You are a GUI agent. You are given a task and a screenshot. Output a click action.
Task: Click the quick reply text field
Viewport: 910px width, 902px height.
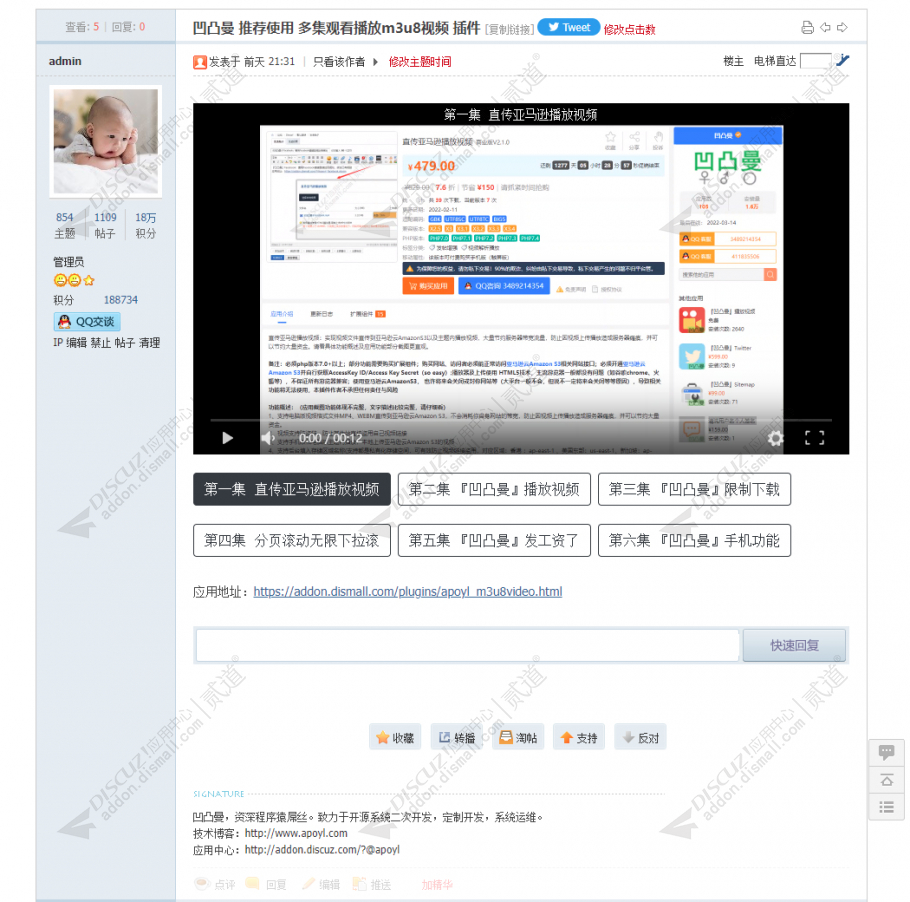point(467,645)
